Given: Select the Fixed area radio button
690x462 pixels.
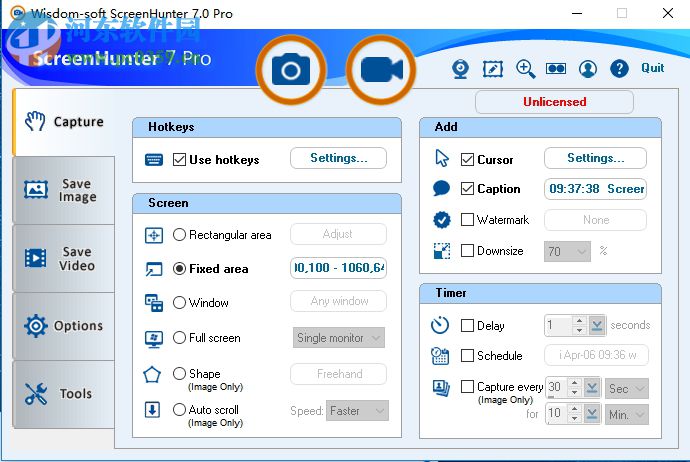Looking at the screenshot, I should 179,268.
